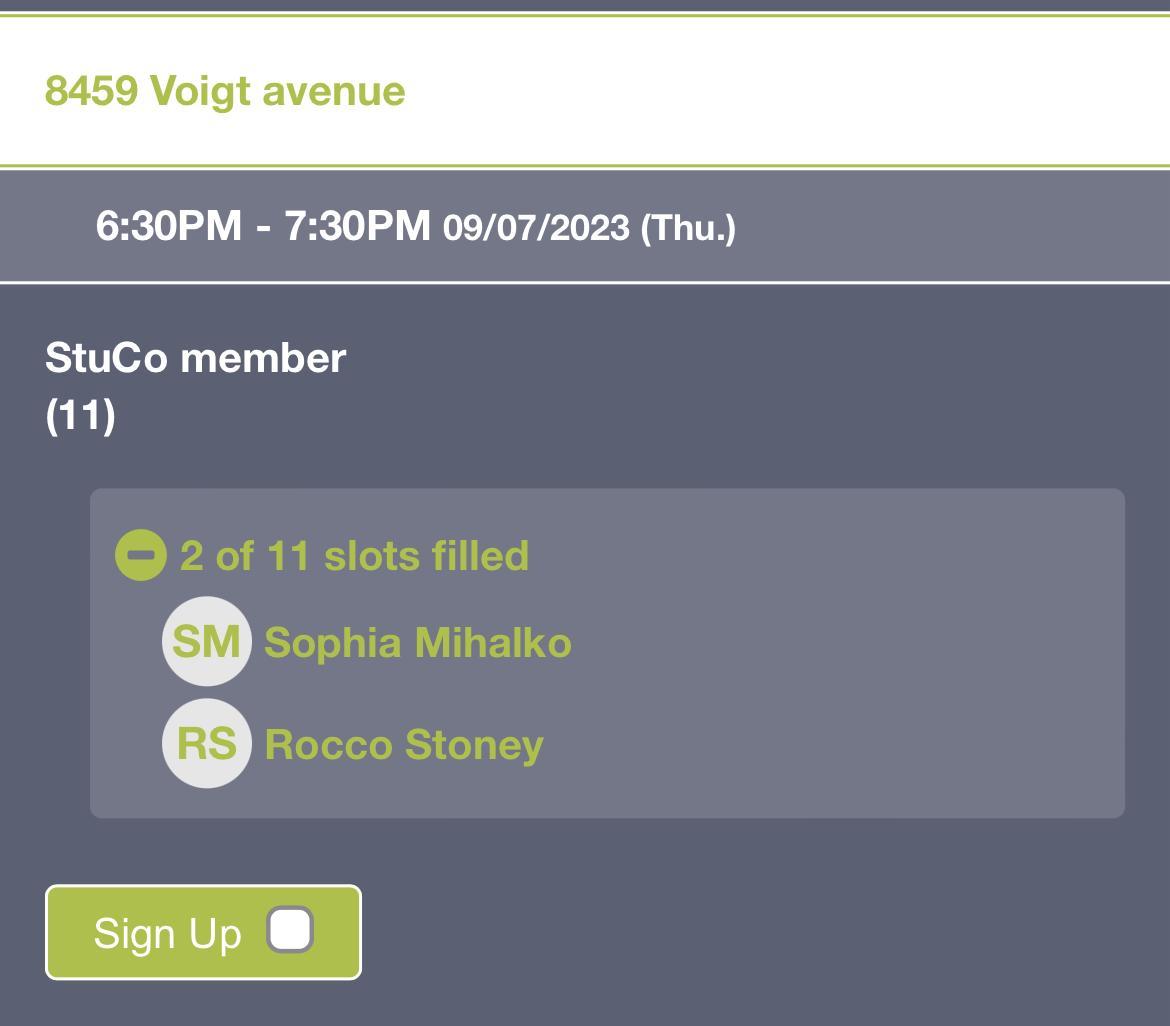Toggle the "2 of 11 slots filled" text
1170x1026 pixels.
(354, 556)
